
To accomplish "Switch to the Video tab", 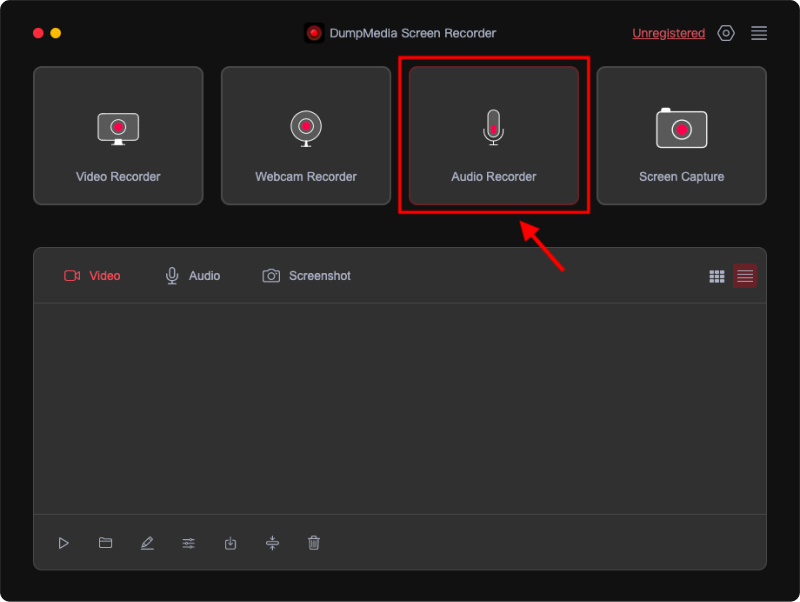I will 92,276.
